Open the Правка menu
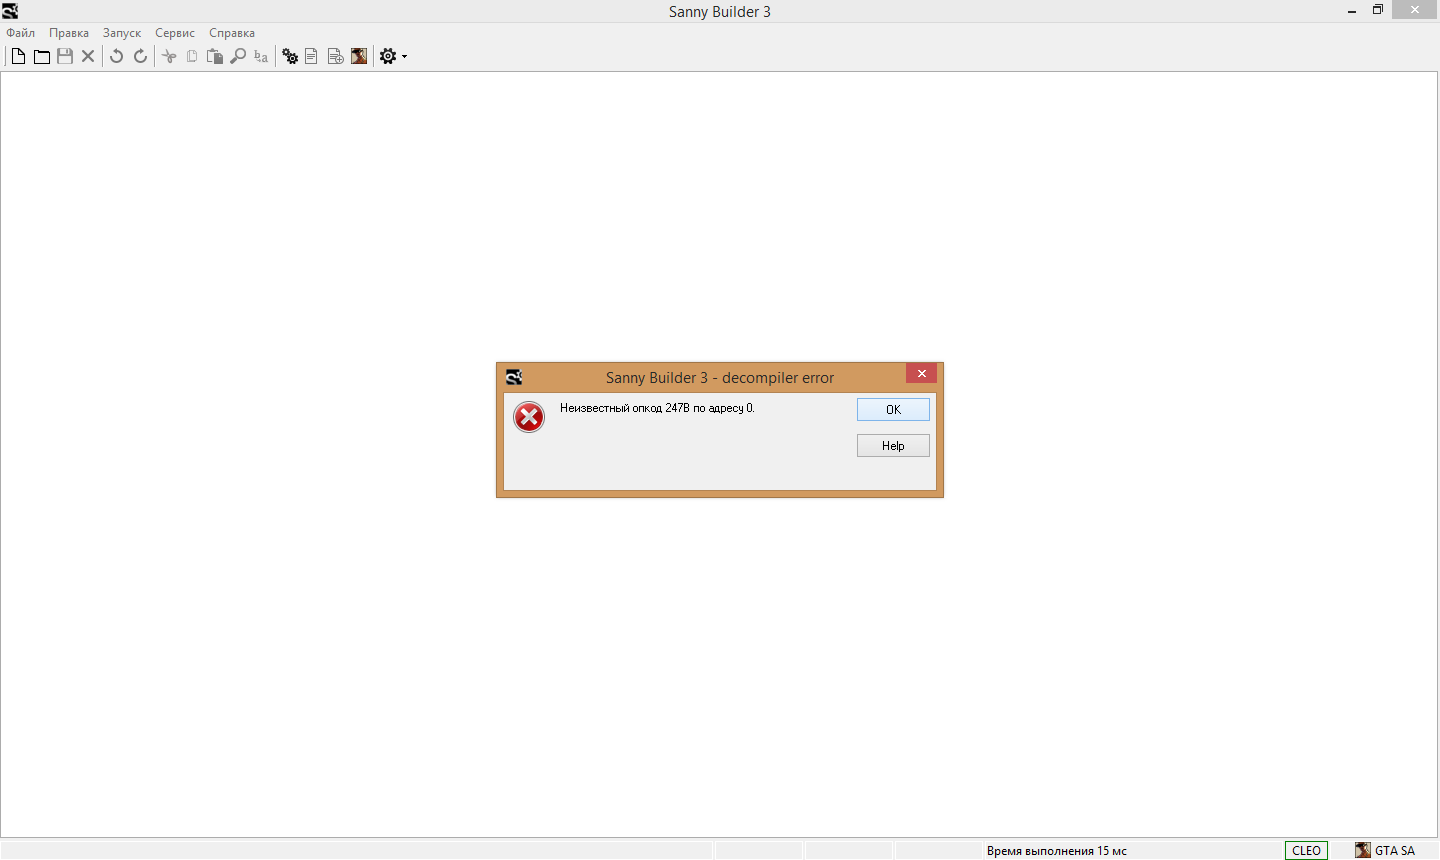This screenshot has width=1440, height=860. [x=69, y=33]
